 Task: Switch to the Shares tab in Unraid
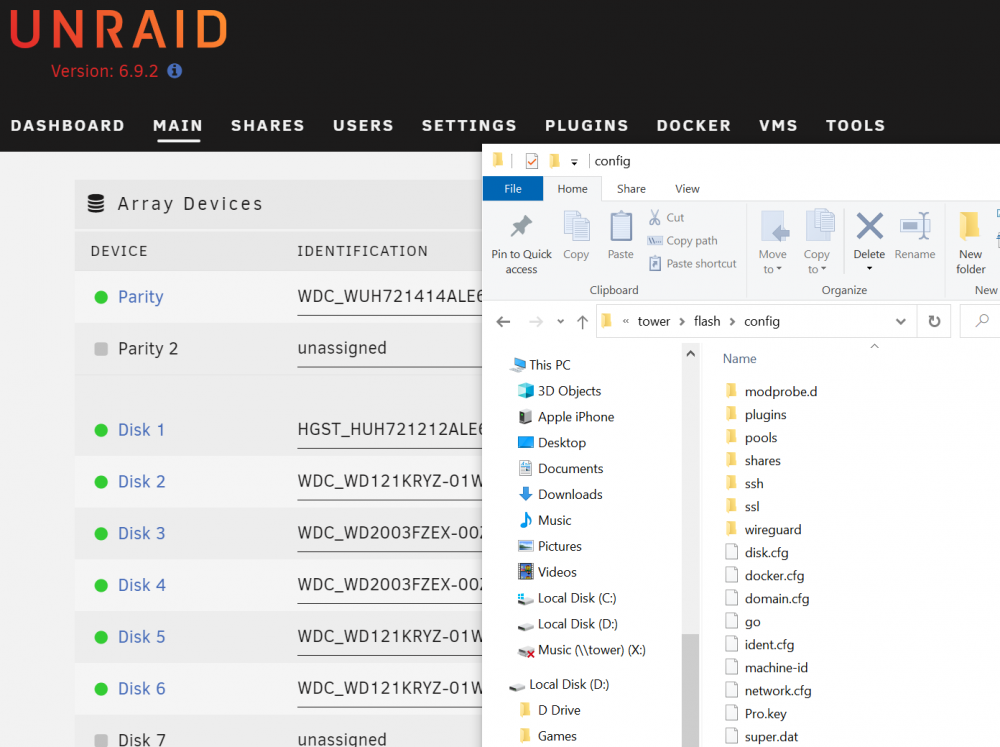pos(268,126)
